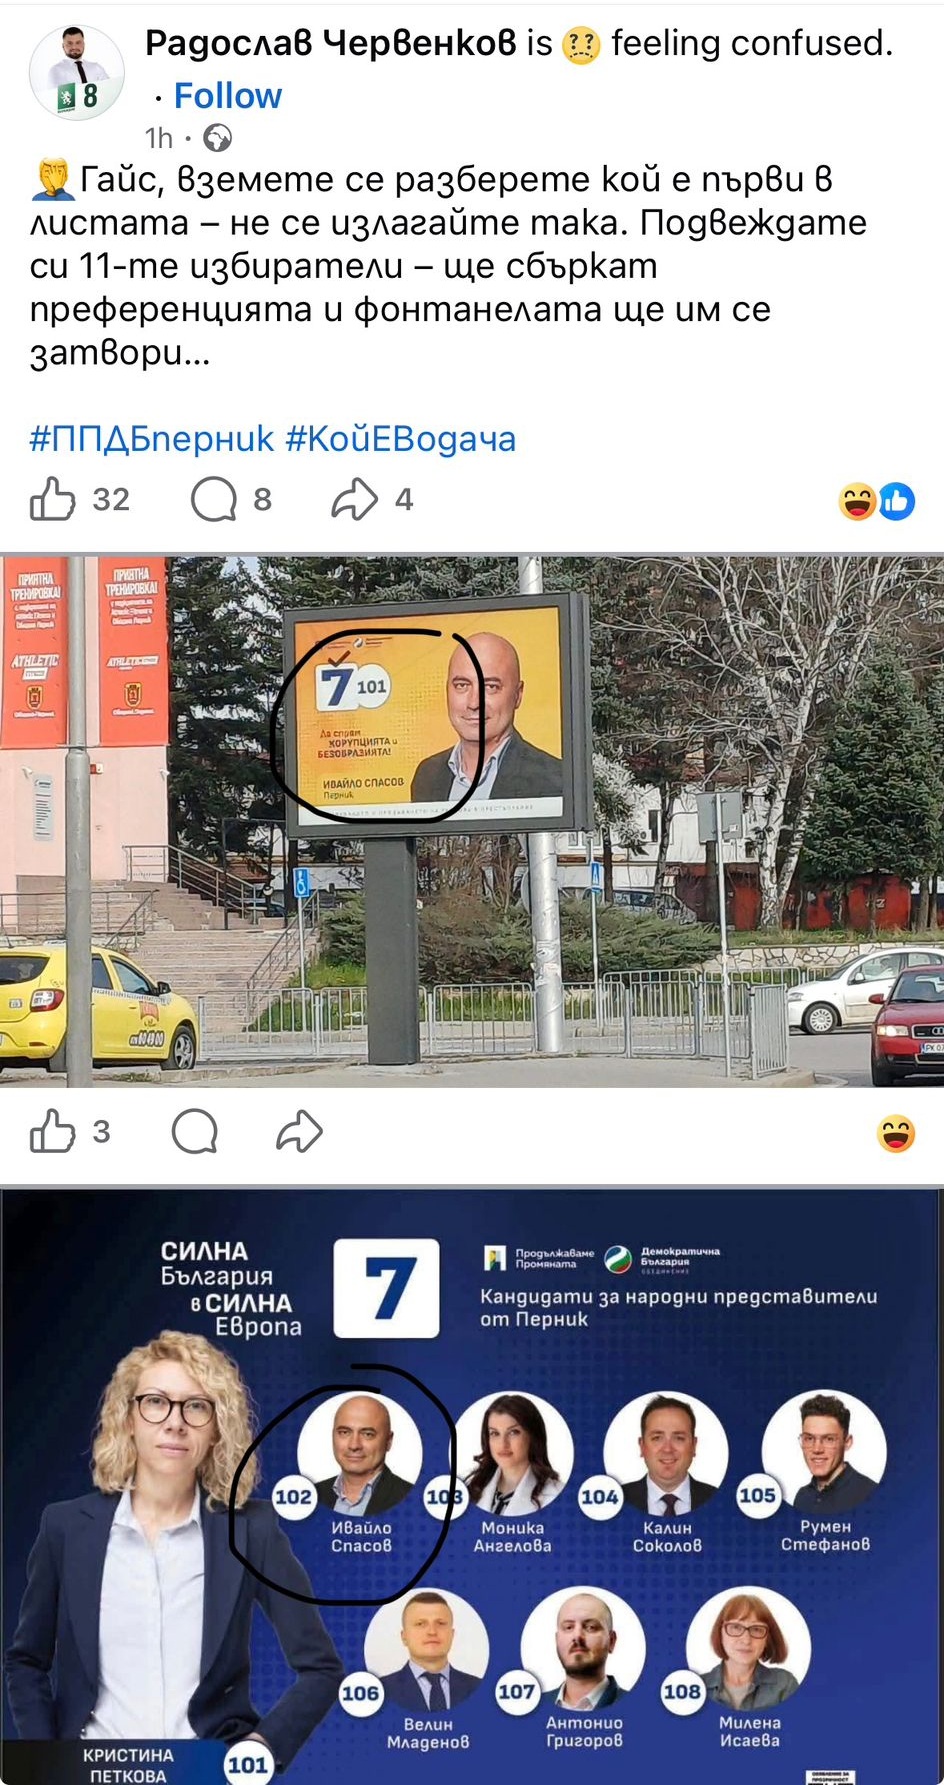Open comments on the main post

point(214,499)
